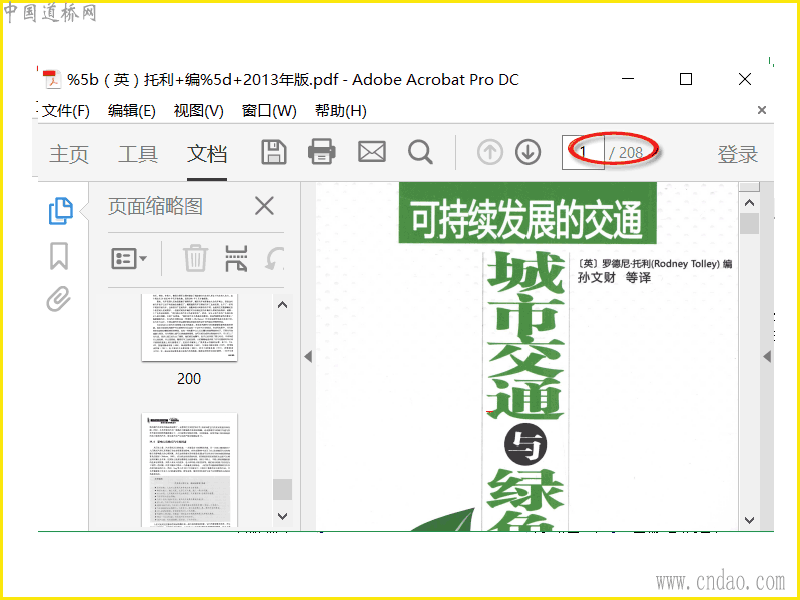
Task: Select the 文档 tab
Action: point(207,154)
